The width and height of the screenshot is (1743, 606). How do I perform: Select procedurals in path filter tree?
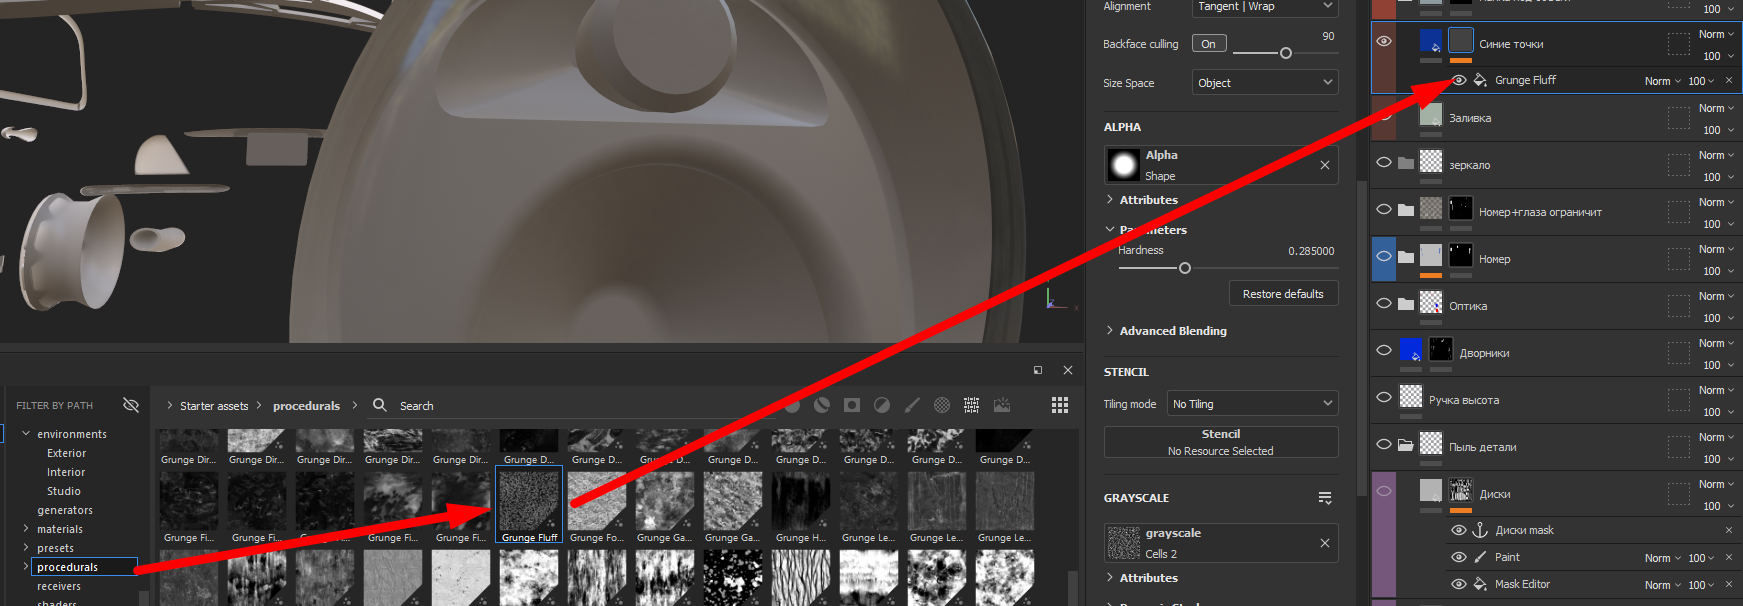click(68, 567)
